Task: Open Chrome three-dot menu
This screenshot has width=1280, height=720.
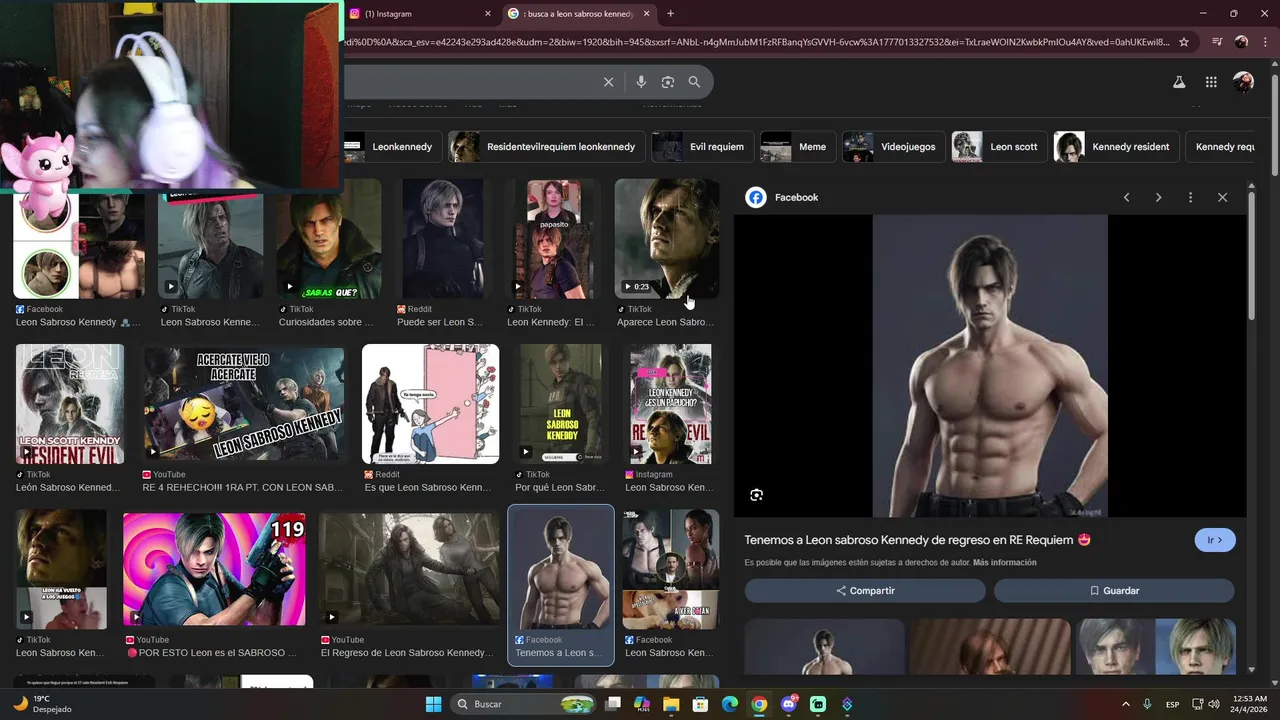Action: click(x=1266, y=42)
